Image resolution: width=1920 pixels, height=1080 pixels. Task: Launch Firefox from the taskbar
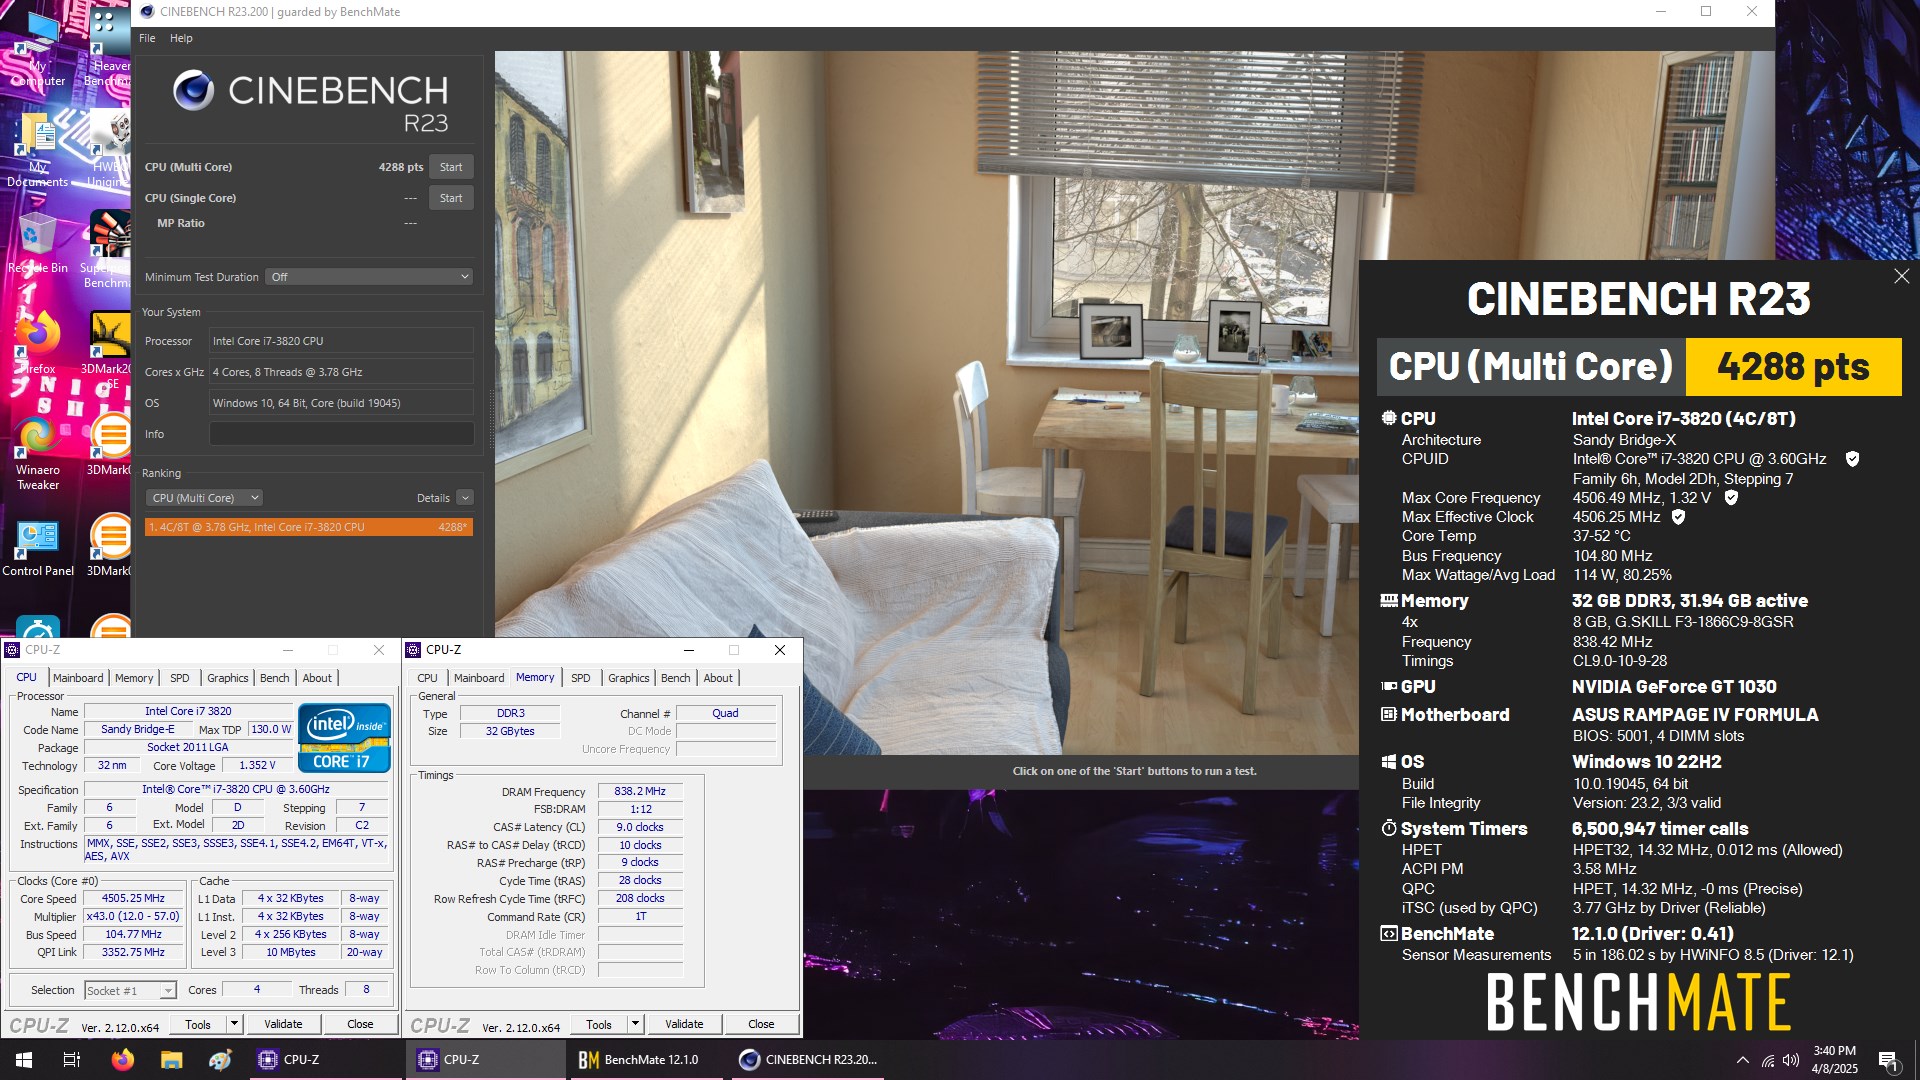pos(122,1060)
